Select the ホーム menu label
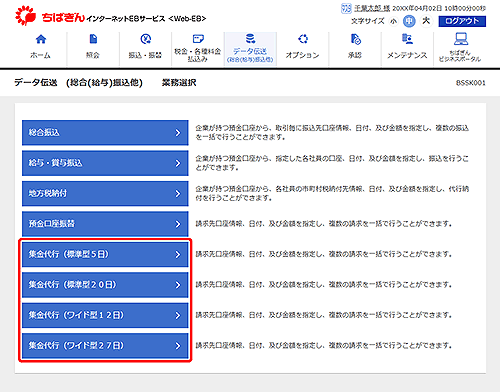Viewport: 500px width, 392px height. pos(40,55)
